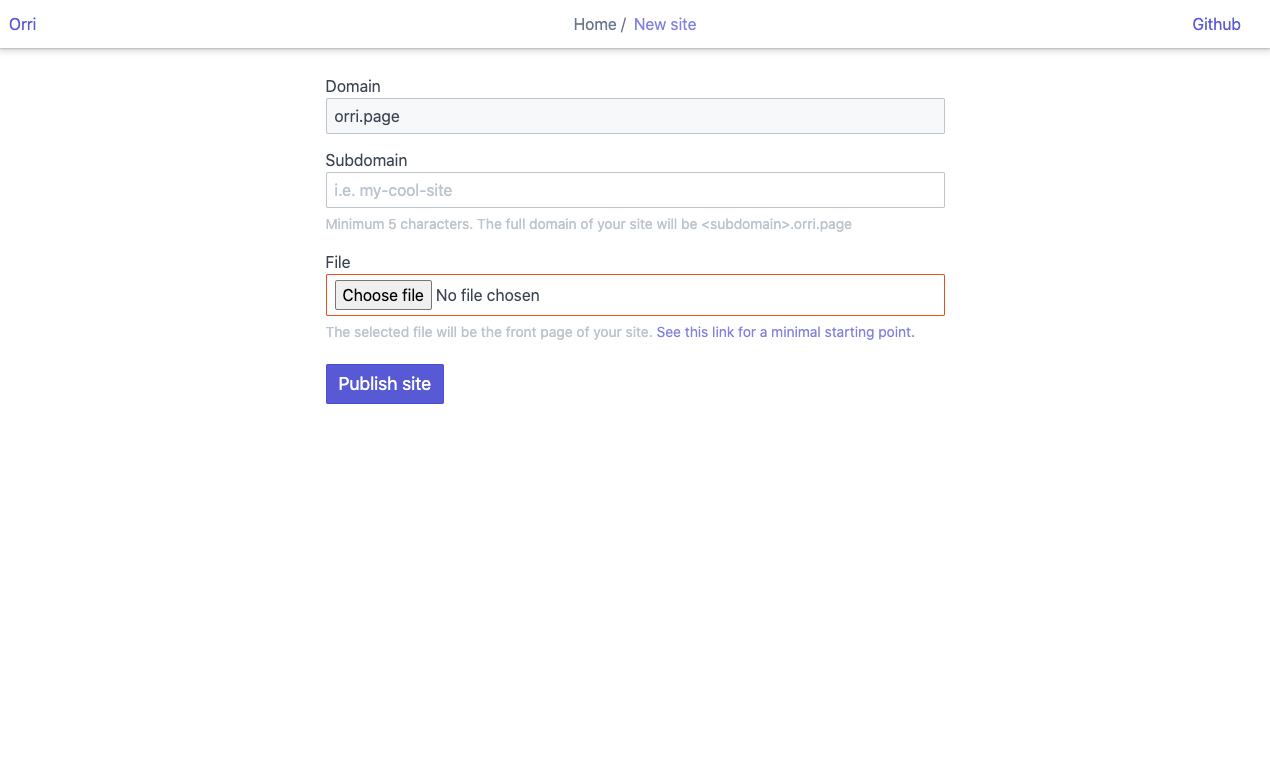
Task: Select the New site breadcrumb
Action: click(x=664, y=24)
